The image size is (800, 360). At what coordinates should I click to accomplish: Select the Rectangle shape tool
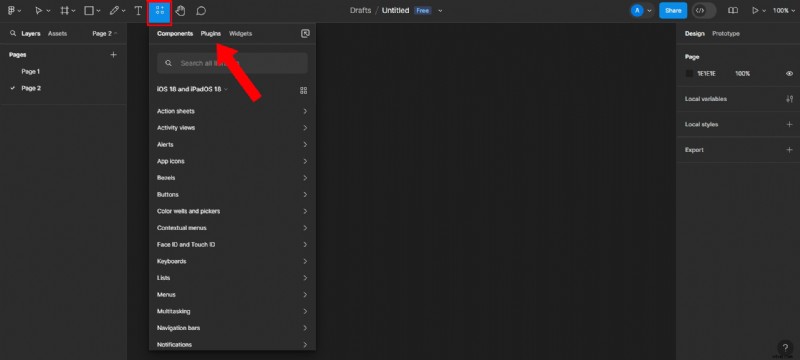[89, 11]
